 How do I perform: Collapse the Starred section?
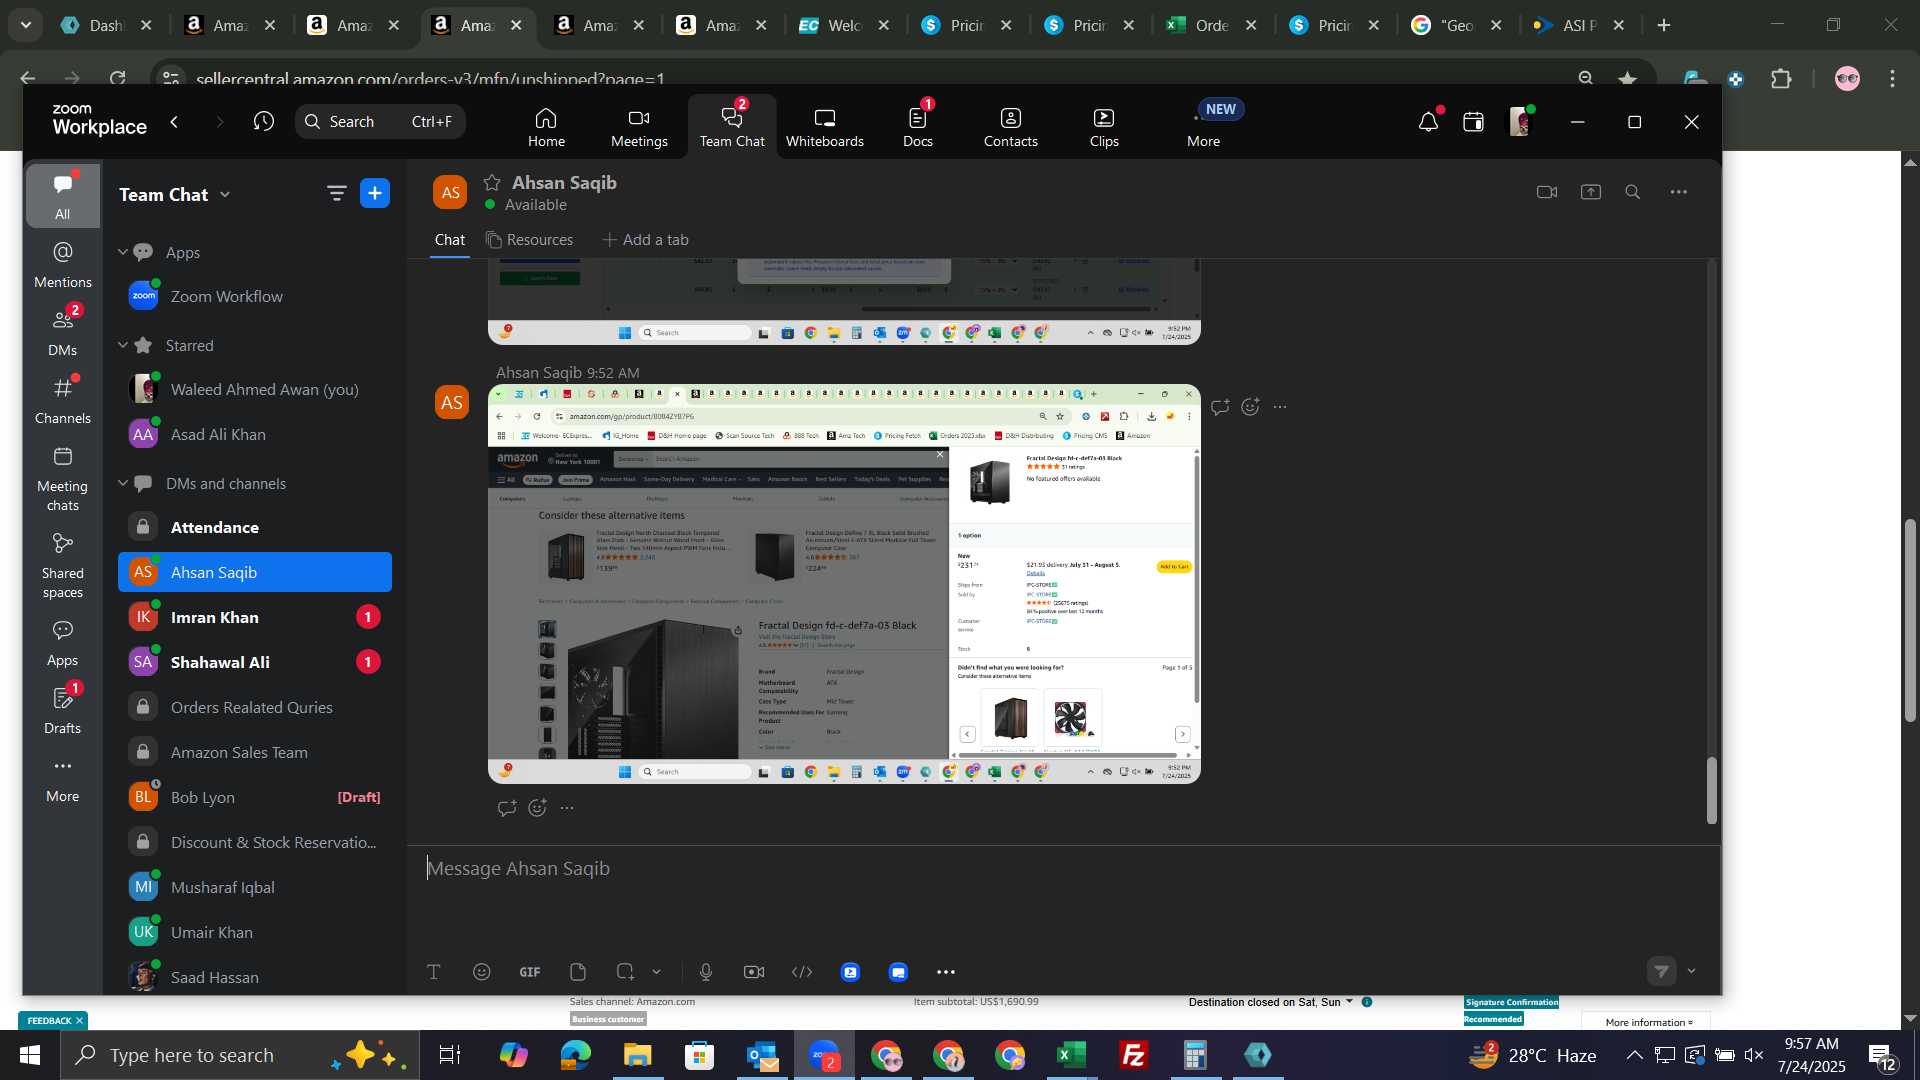point(123,345)
